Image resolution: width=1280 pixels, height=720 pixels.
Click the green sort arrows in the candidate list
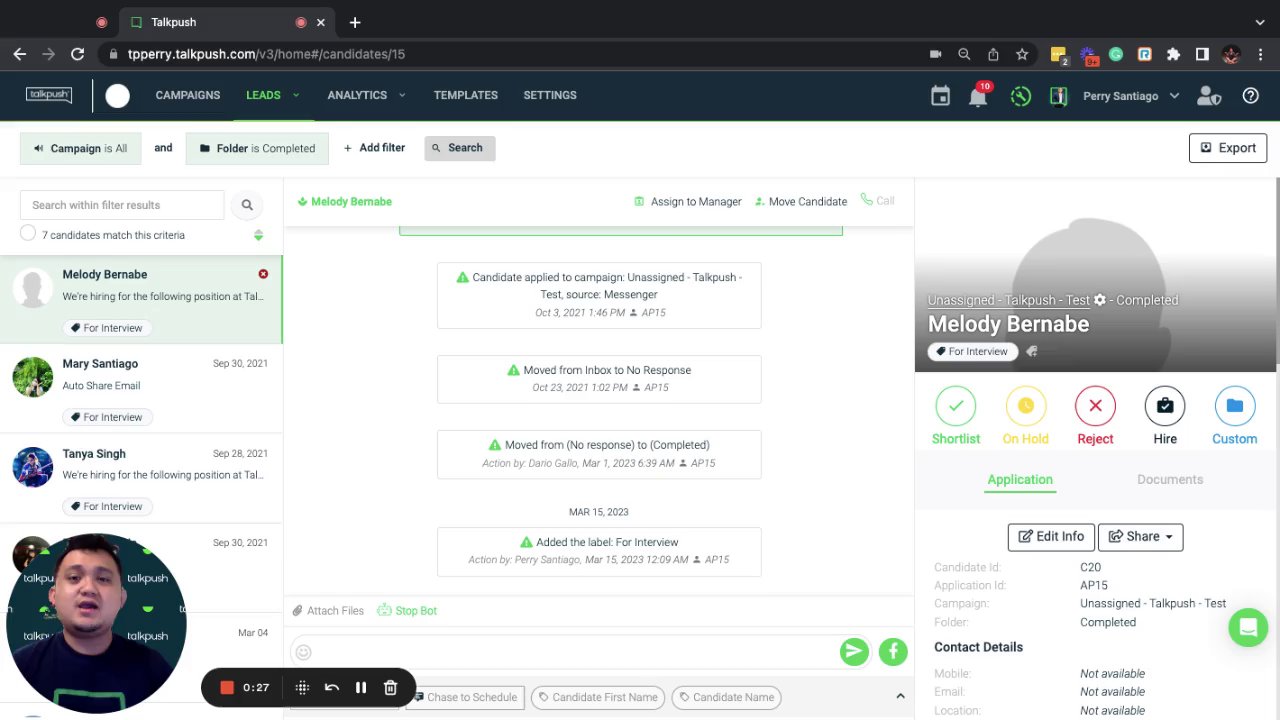[x=258, y=235]
